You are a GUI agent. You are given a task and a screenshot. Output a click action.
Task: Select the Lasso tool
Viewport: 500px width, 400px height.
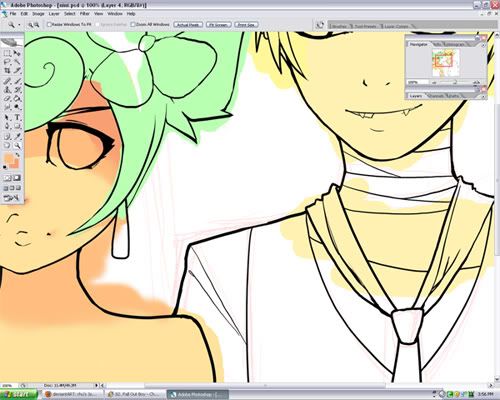(x=7, y=62)
